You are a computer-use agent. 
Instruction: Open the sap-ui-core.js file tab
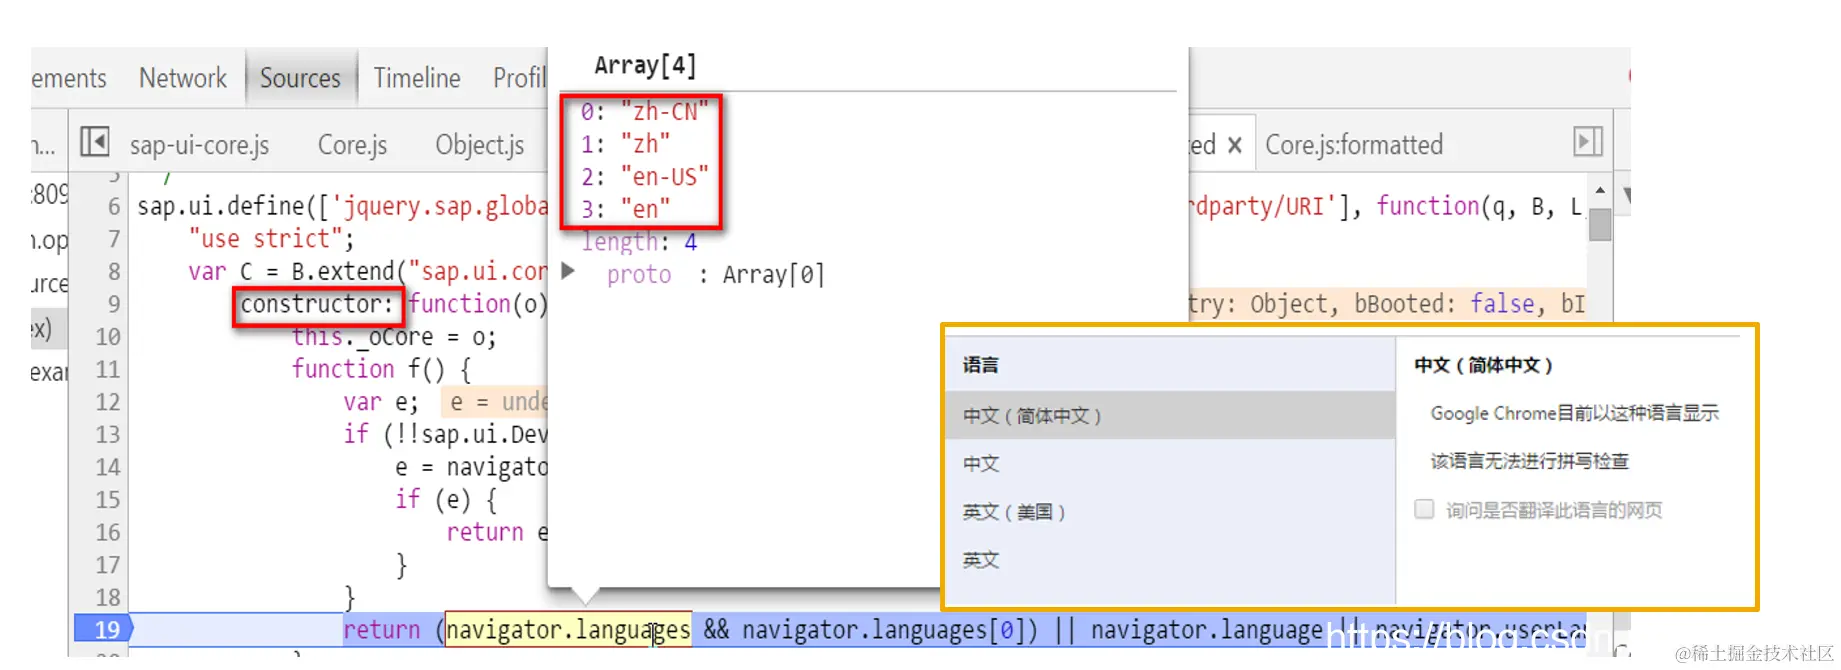point(199,145)
